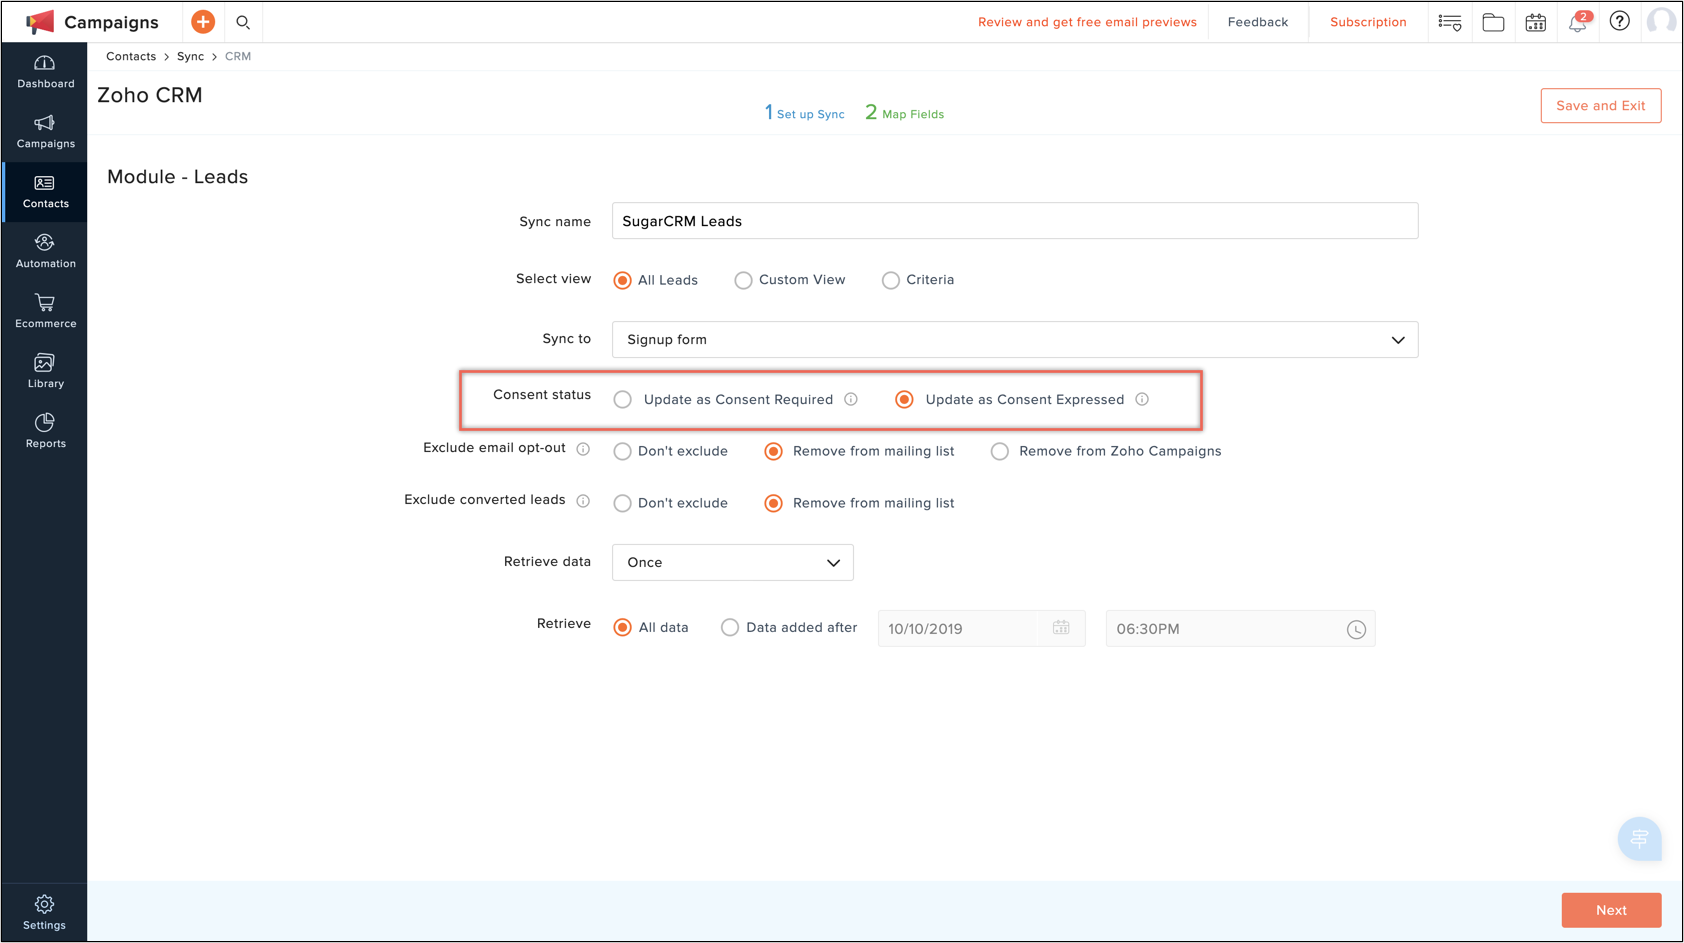Click the Sync breadcrumb link
The width and height of the screenshot is (1684, 943).
tap(190, 56)
